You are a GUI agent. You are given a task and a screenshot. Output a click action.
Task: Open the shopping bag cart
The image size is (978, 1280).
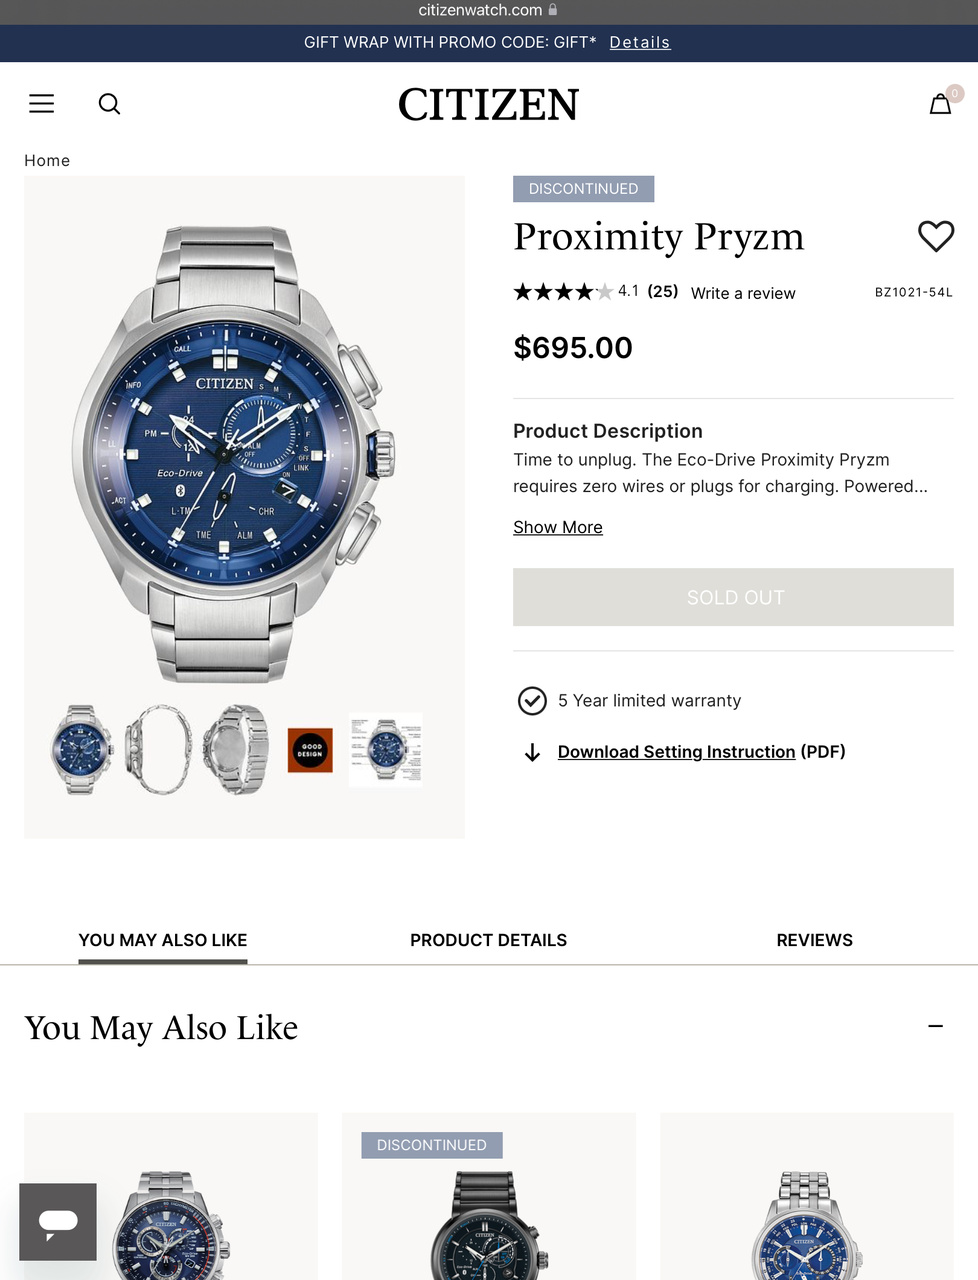point(940,103)
